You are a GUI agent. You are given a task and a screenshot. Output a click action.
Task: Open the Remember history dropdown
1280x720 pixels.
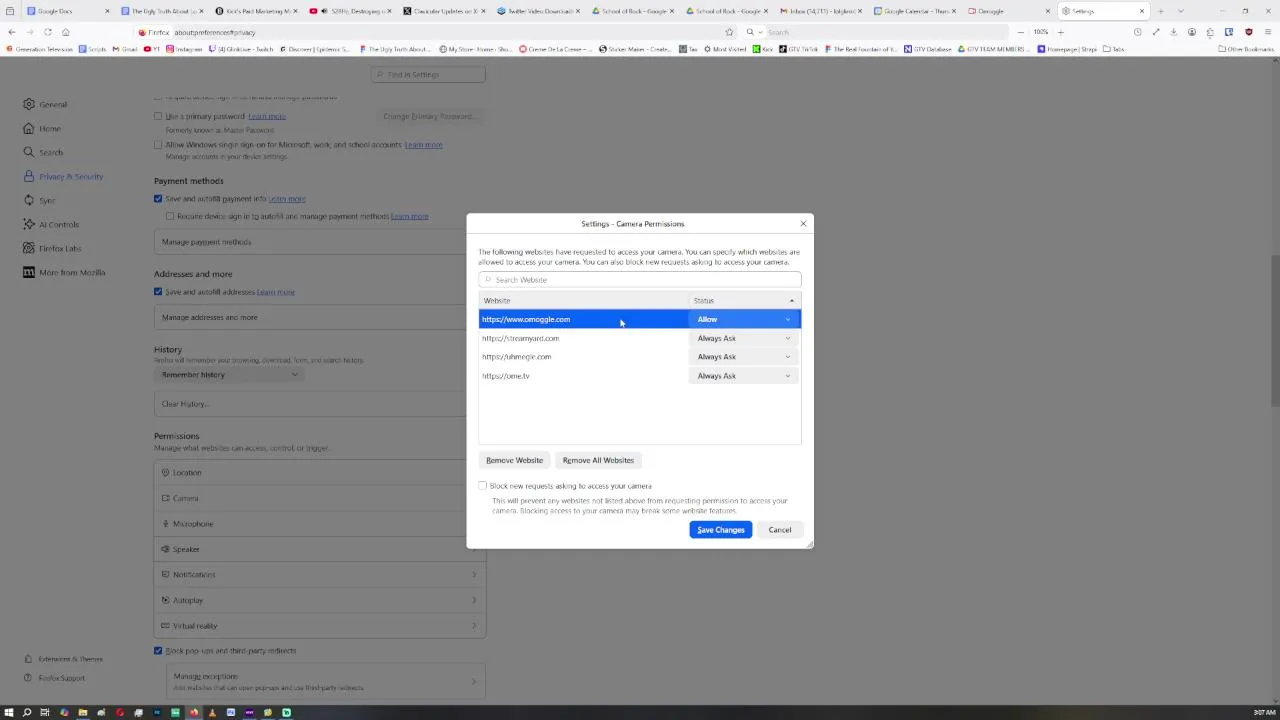(x=229, y=375)
